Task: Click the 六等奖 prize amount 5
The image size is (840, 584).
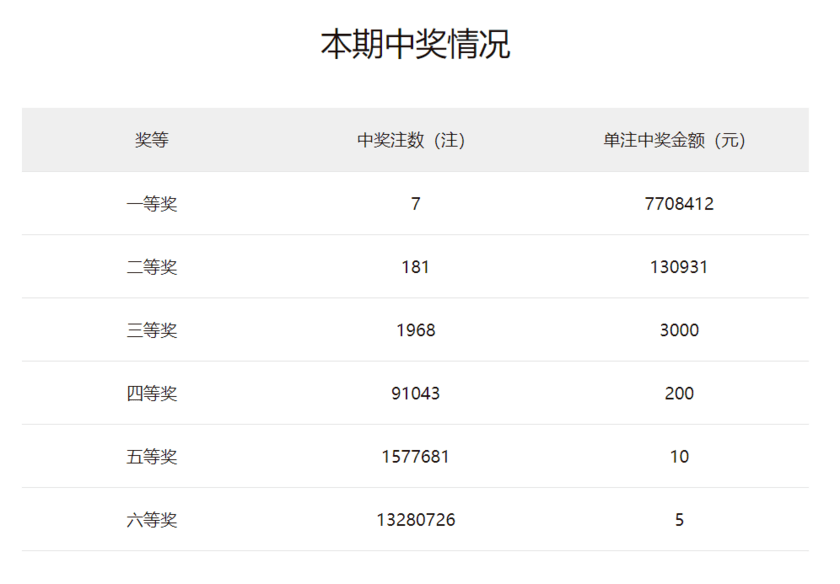Action: click(x=679, y=520)
